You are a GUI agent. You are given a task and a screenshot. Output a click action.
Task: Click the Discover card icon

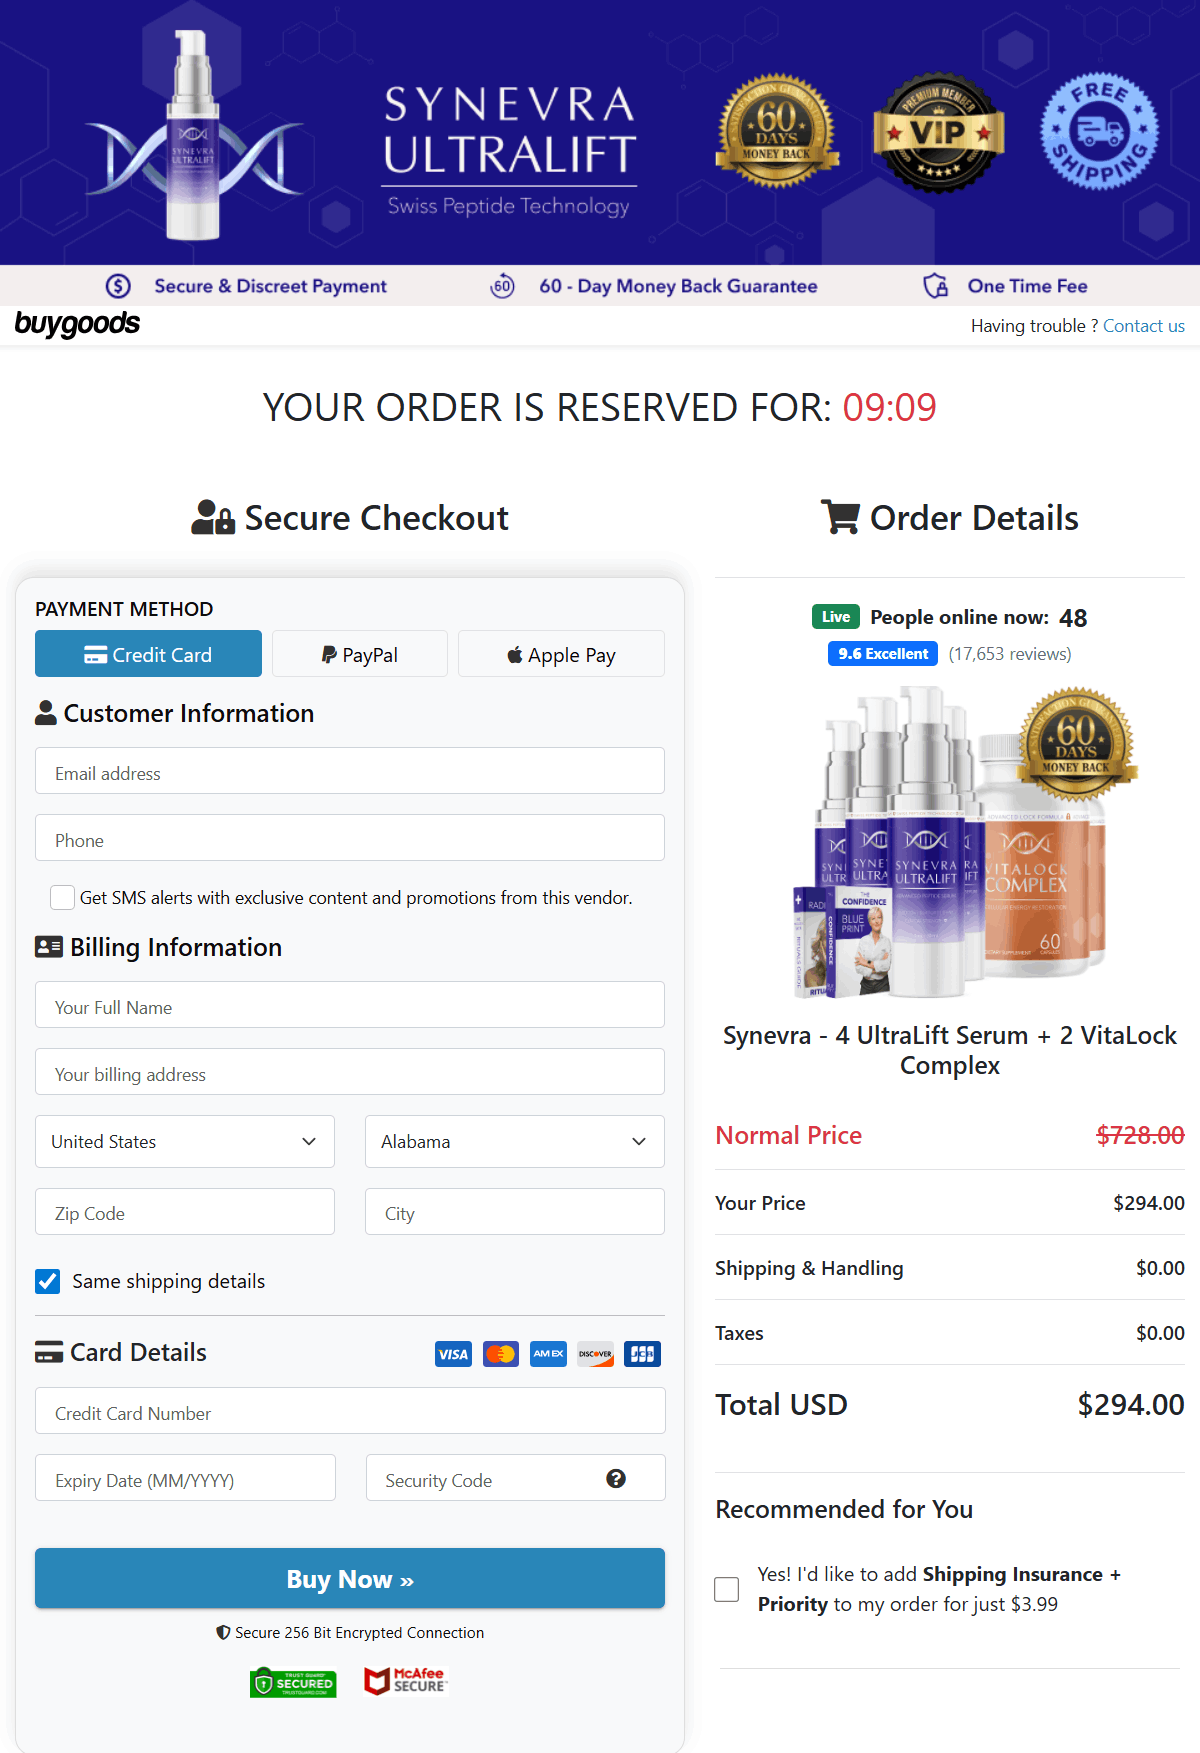pyautogui.click(x=595, y=1353)
